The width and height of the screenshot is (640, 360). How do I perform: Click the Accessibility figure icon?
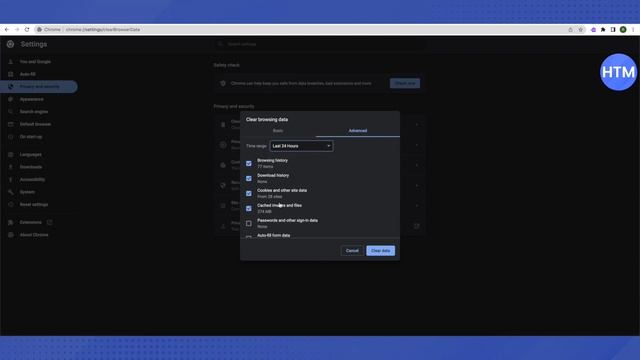11,180
